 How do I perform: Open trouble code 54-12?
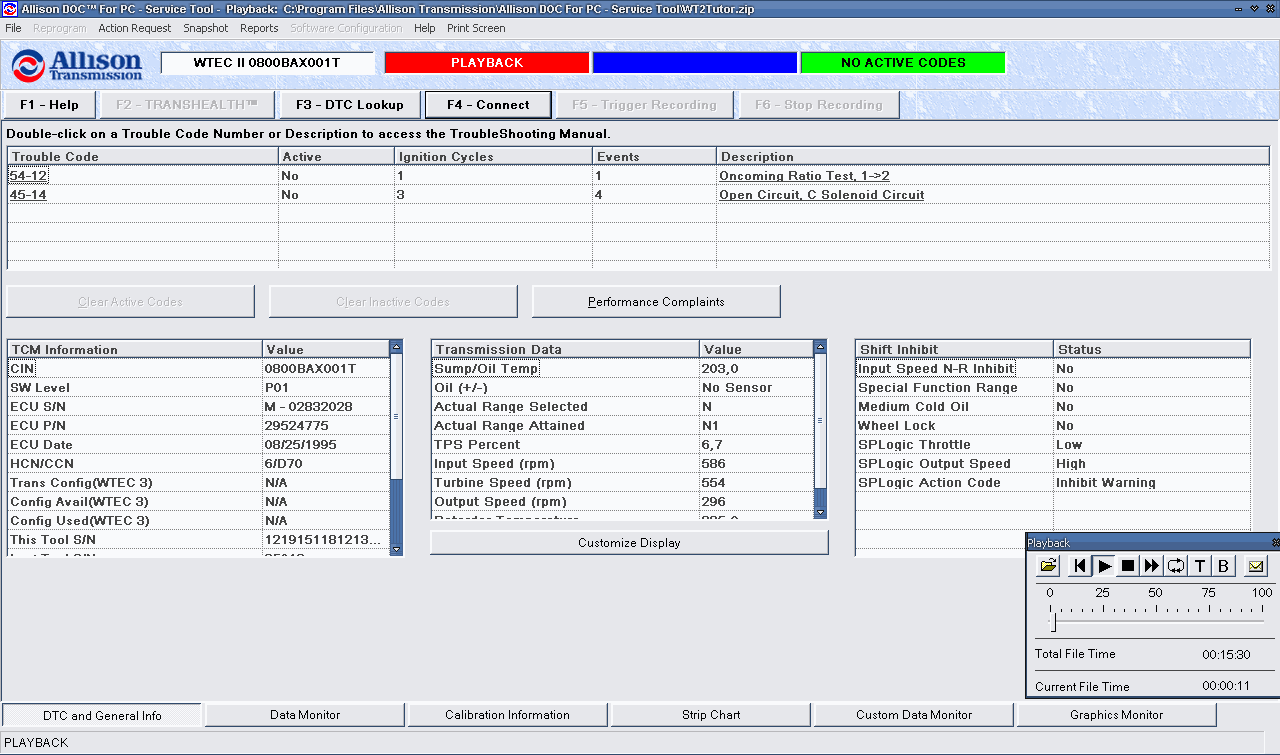(x=28, y=176)
